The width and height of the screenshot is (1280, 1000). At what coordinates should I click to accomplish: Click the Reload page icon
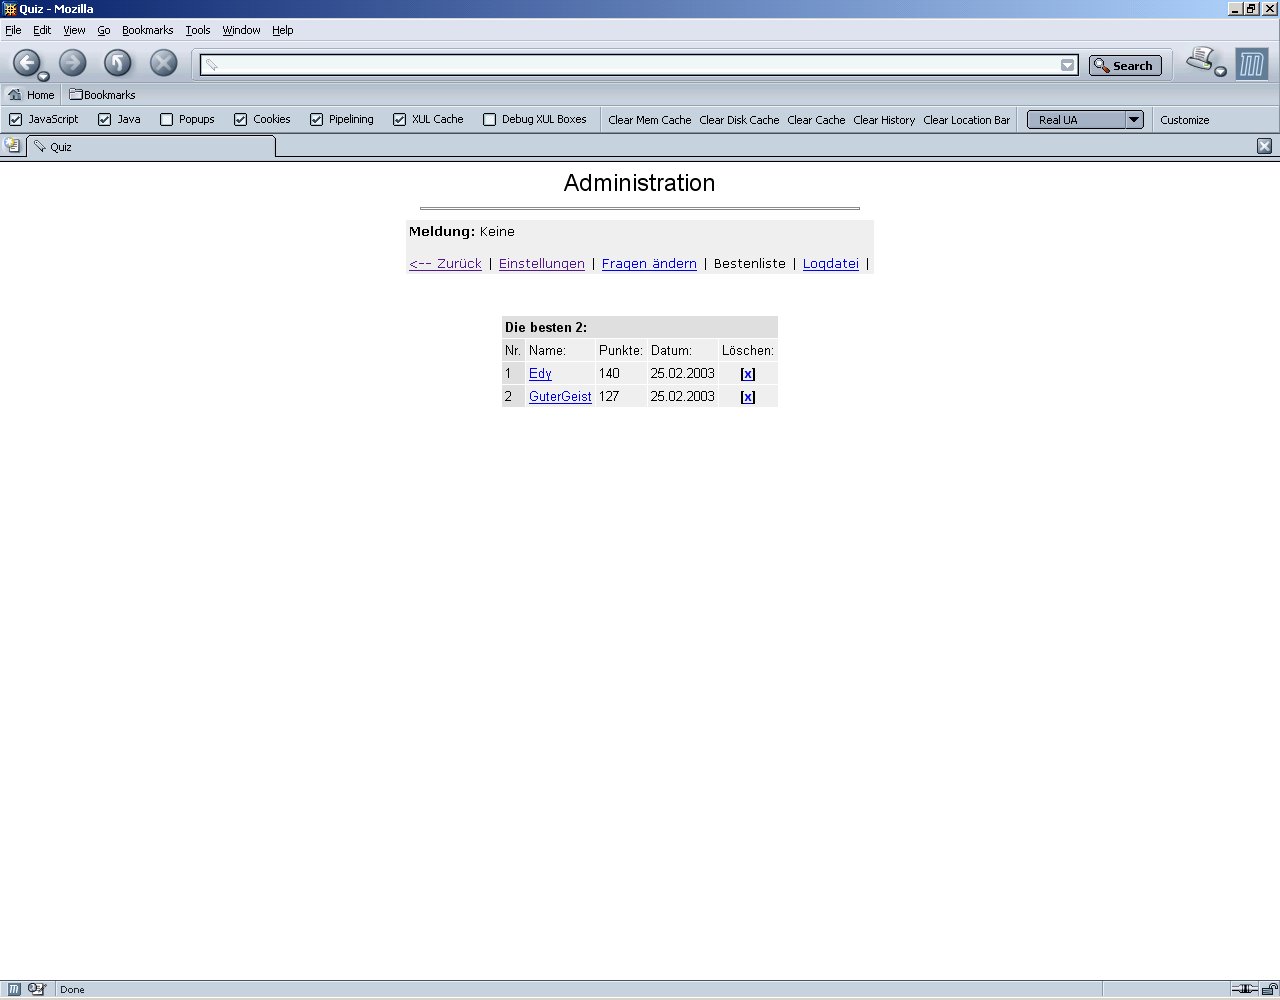[118, 63]
